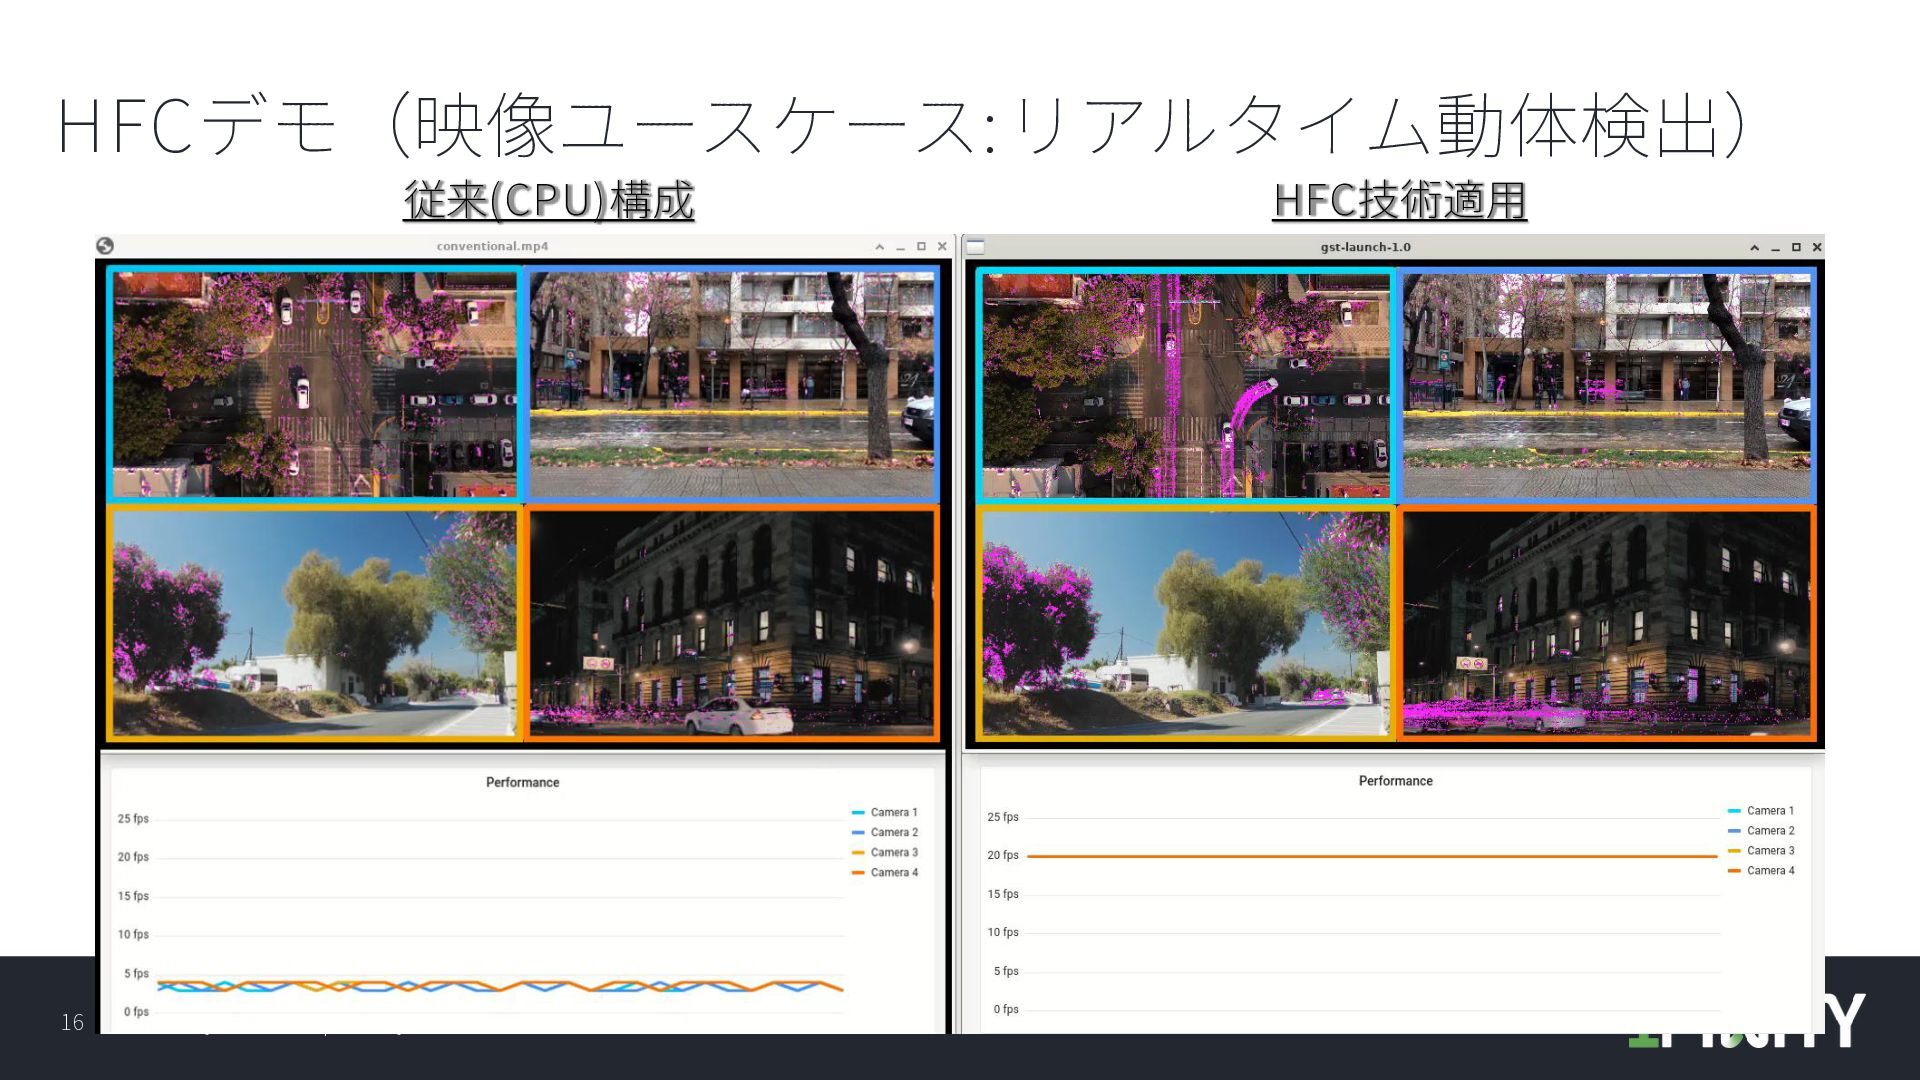Maximize the conventional.mp4 window
The height and width of the screenshot is (1080, 1920).
coord(921,247)
